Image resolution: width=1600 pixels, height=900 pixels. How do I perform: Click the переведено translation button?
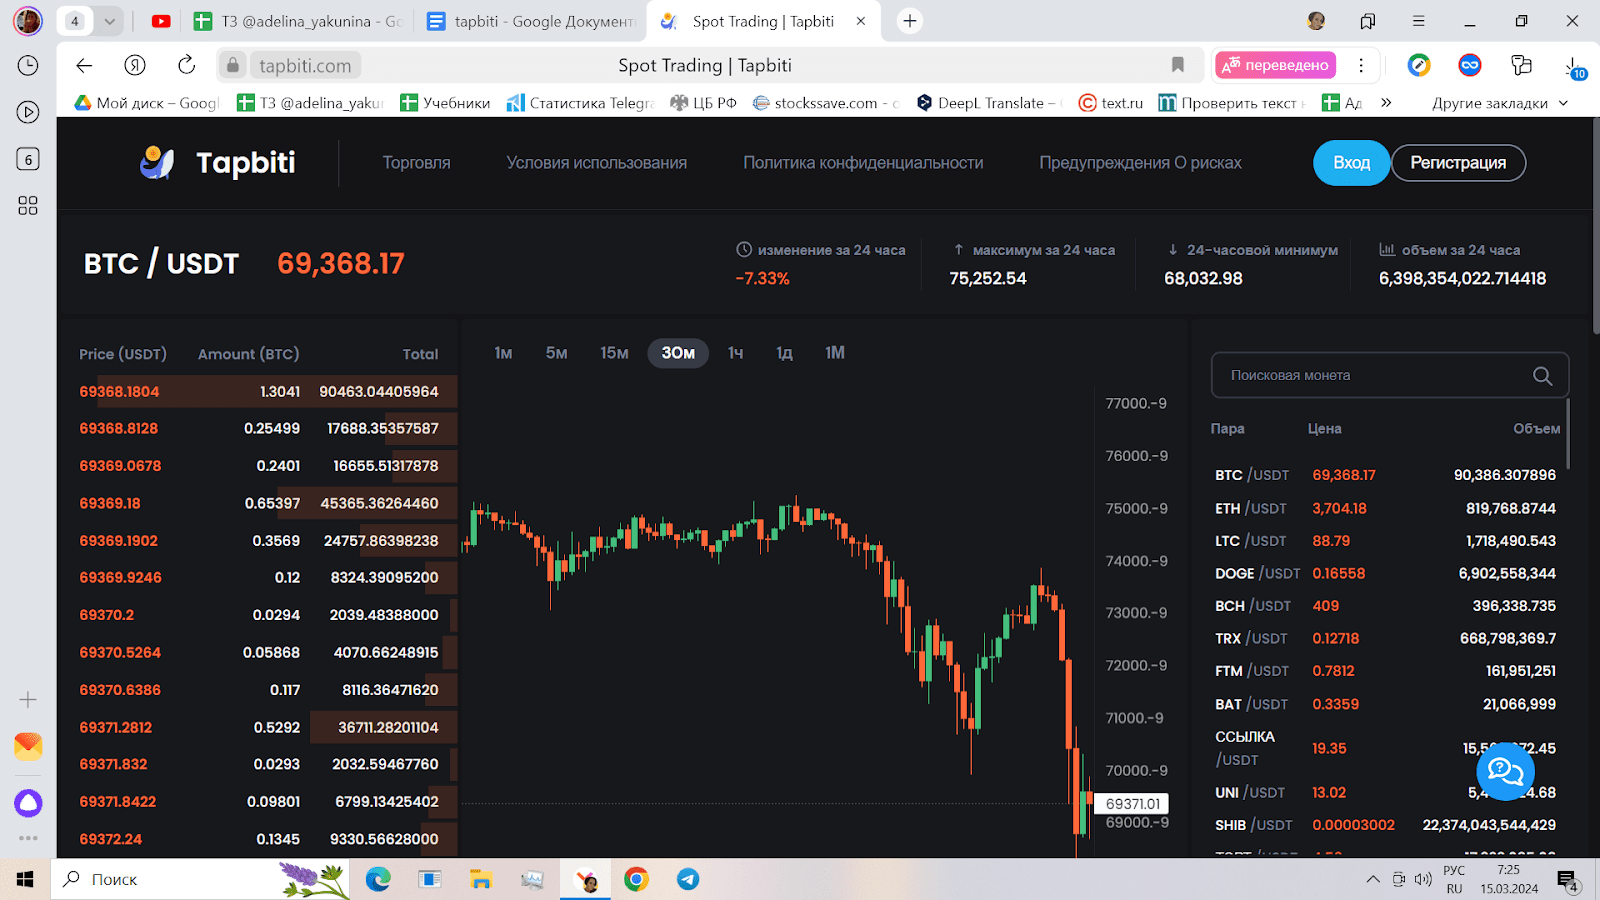click(x=1275, y=65)
